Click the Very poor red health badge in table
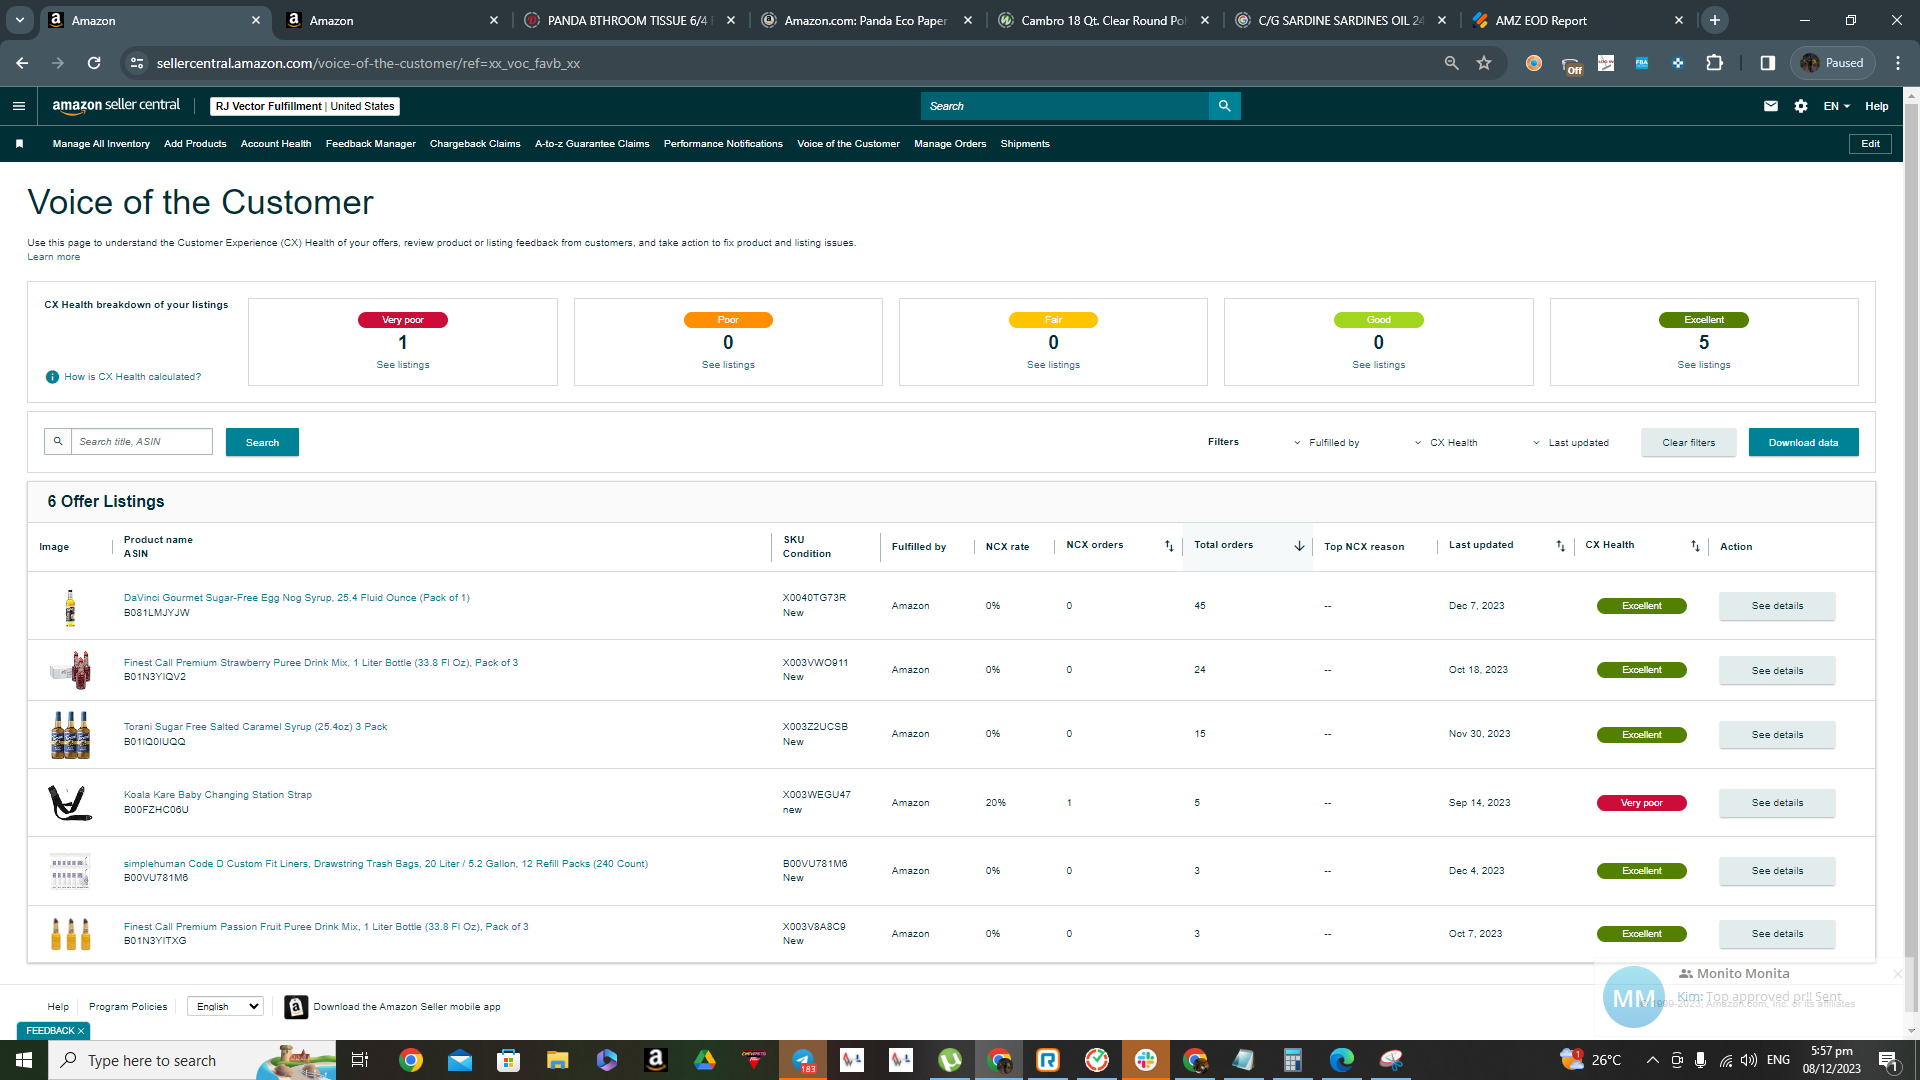Viewport: 1920px width, 1080px height. (1641, 803)
